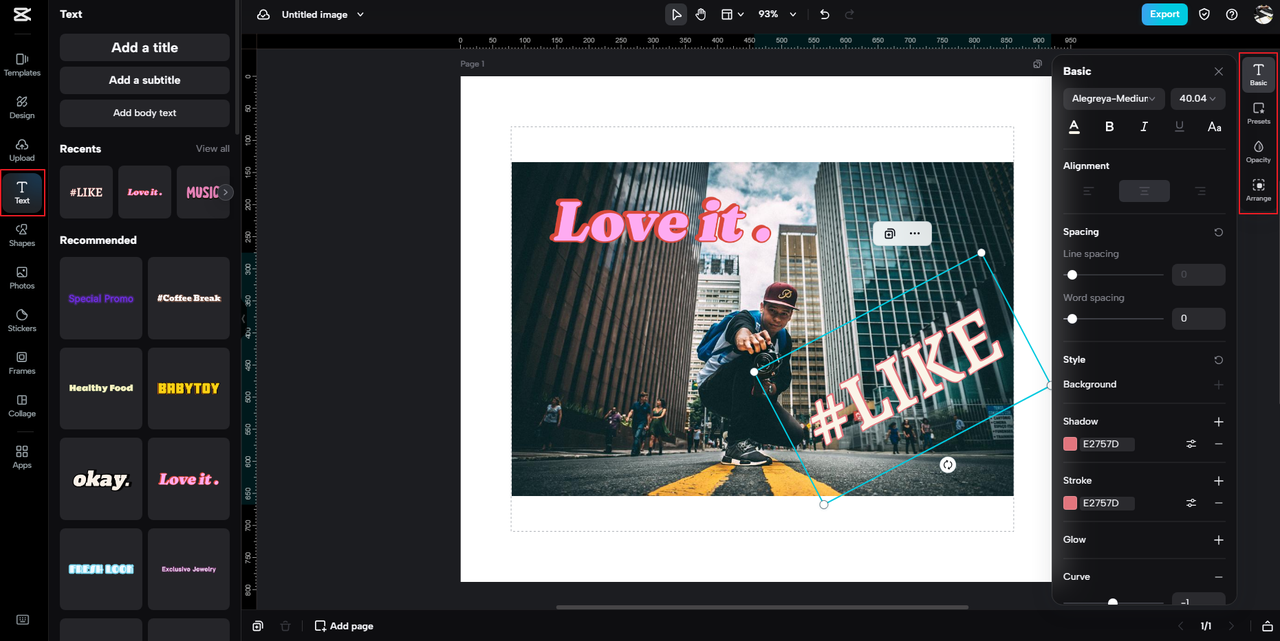Select the Text sidebar tab
The height and width of the screenshot is (641, 1280).
point(22,193)
